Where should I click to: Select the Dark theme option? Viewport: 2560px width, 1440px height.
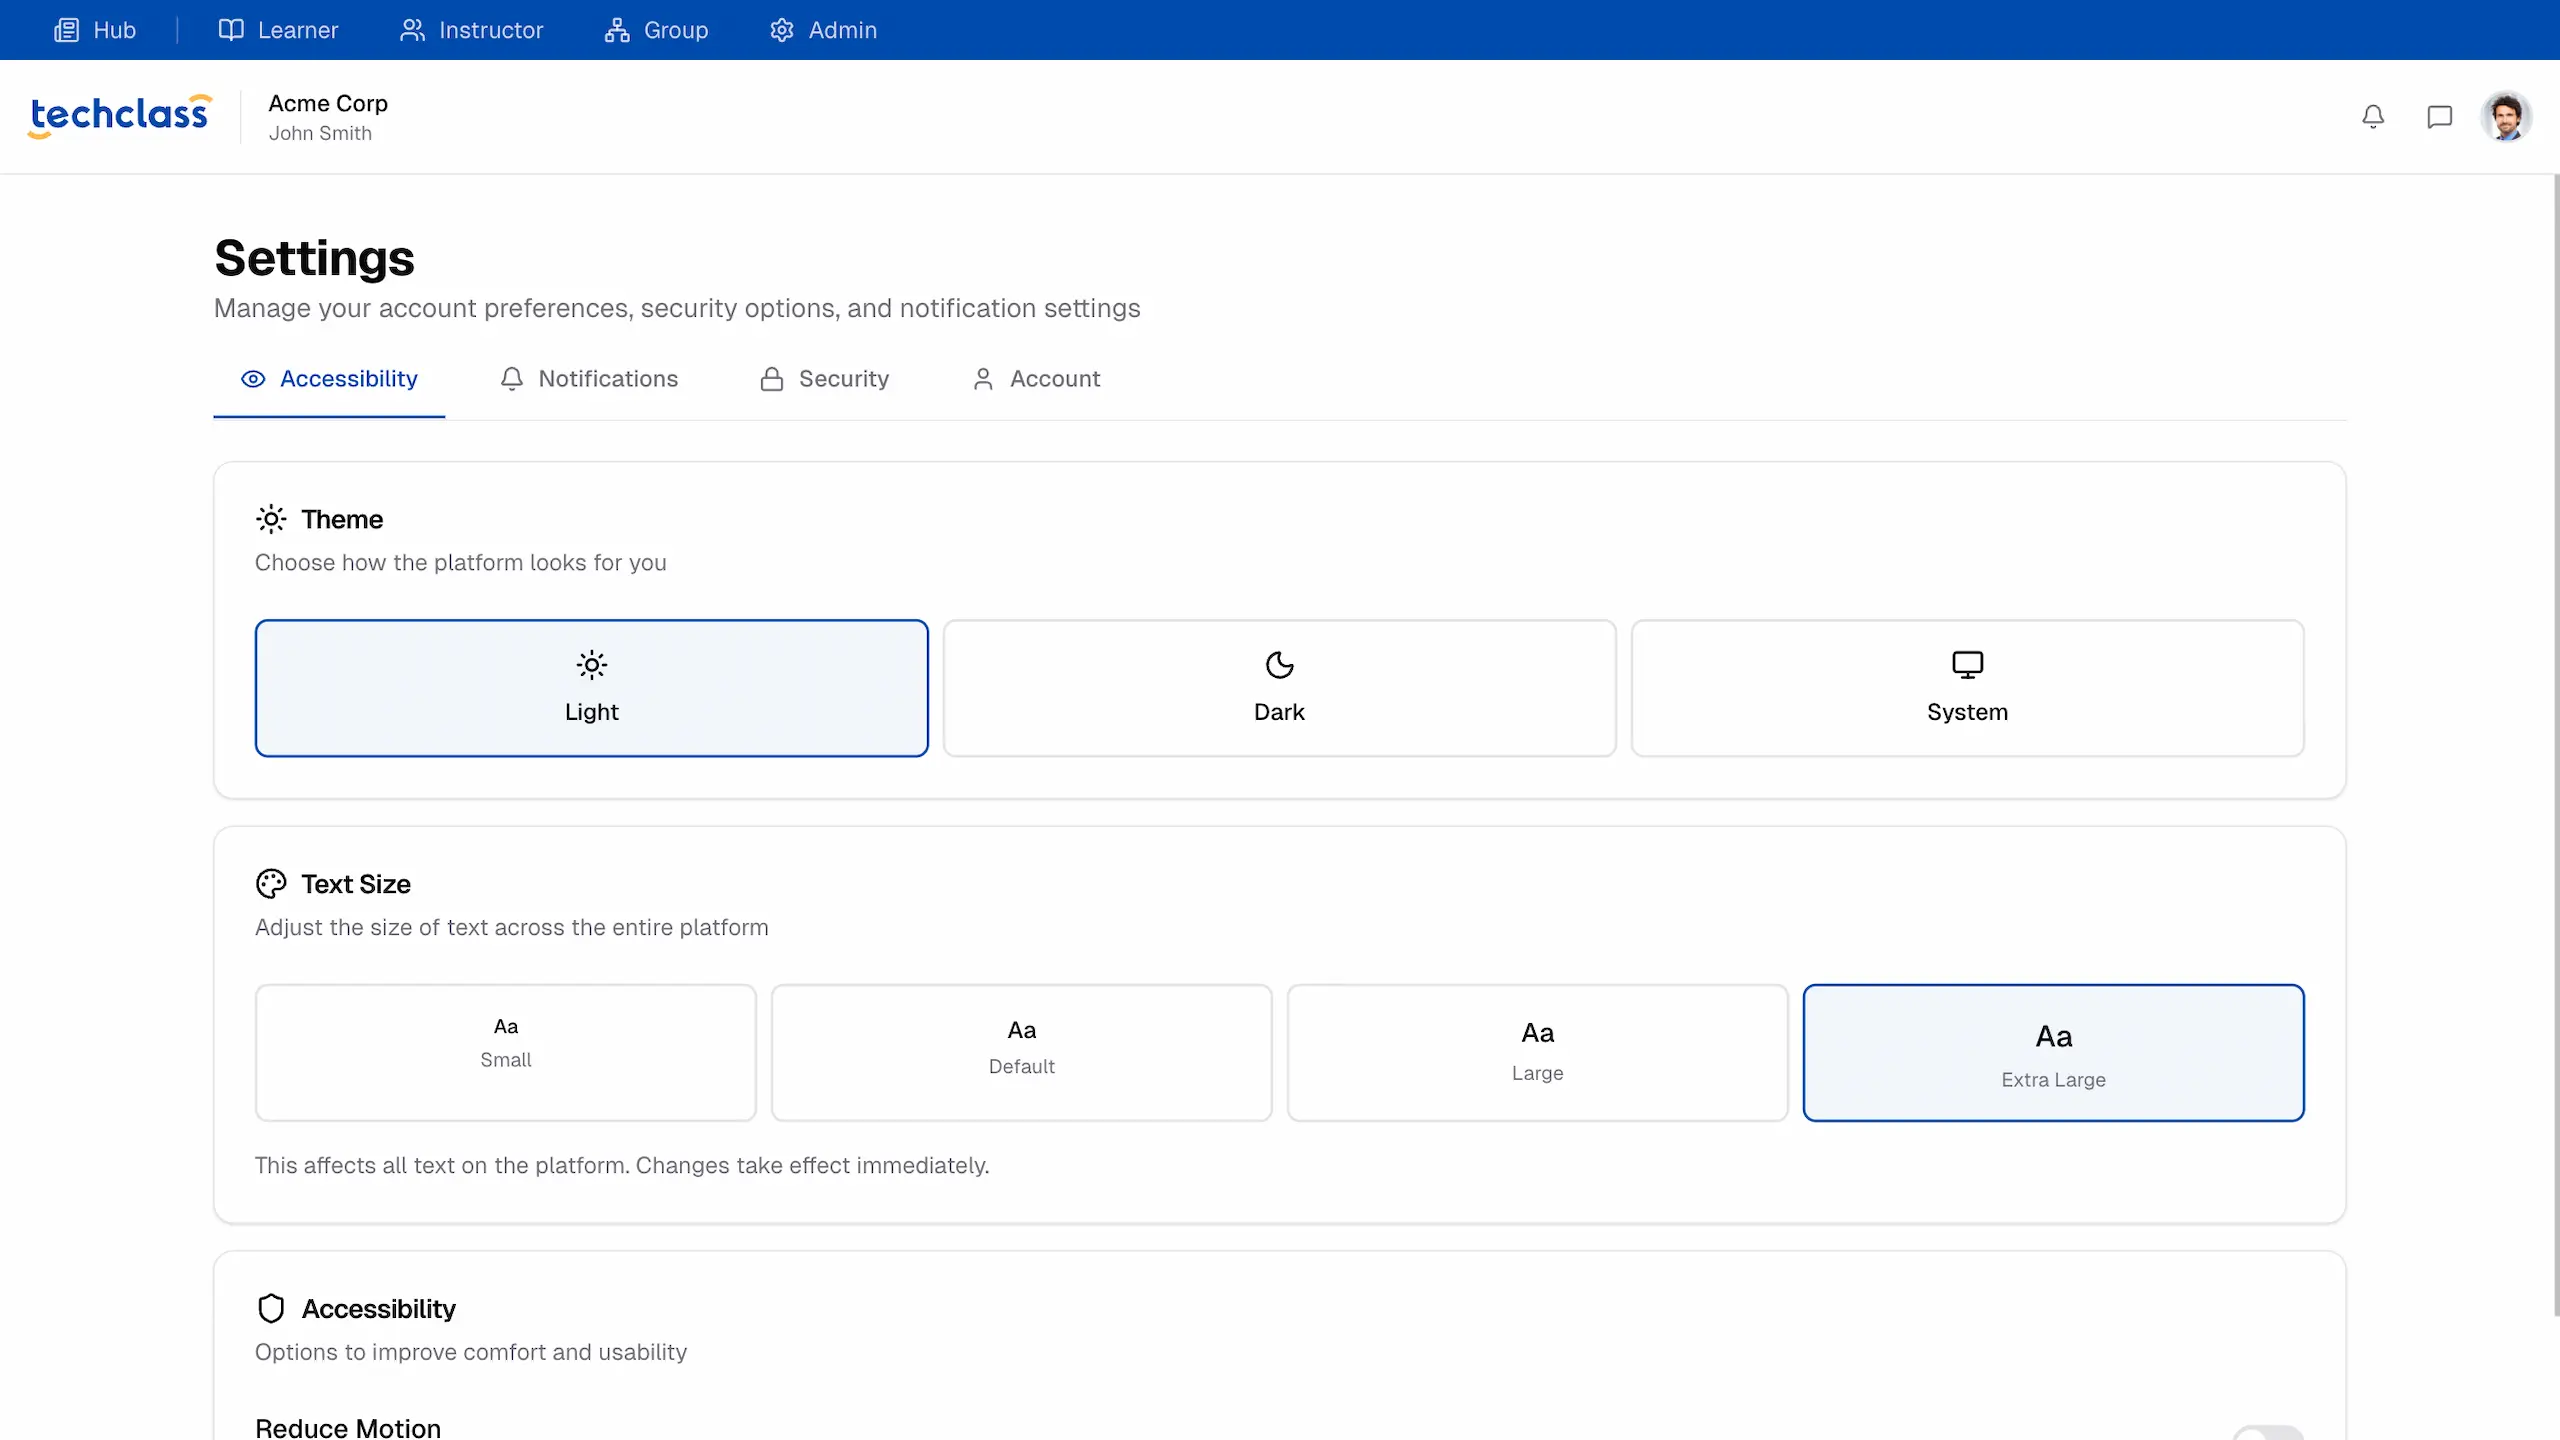point(1279,688)
